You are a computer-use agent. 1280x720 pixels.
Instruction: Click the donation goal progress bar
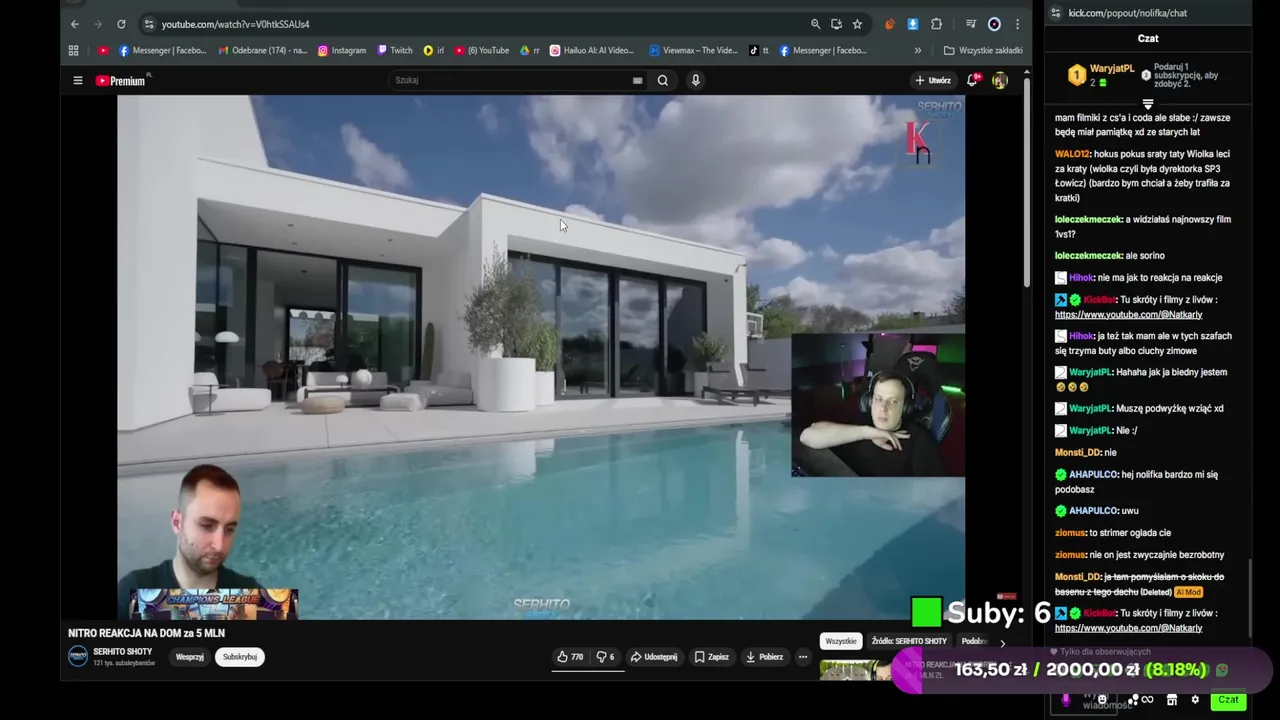pyautogui.click(x=1080, y=670)
